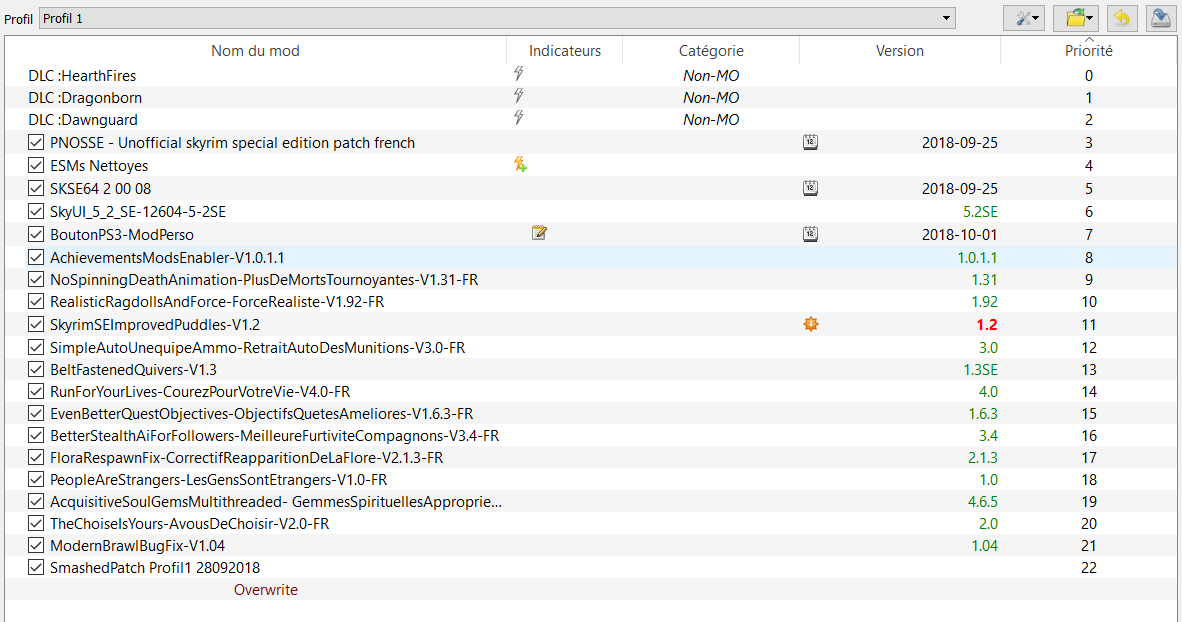
Task: Click priority 22 of SmashedPatch
Action: 1089,568
